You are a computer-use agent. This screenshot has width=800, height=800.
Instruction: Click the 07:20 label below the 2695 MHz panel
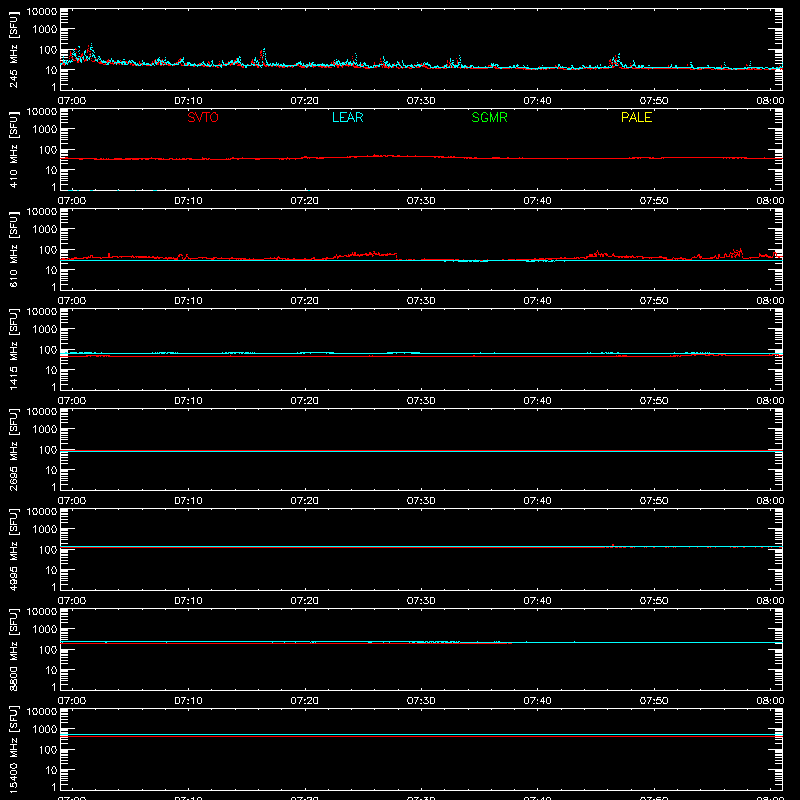[305, 501]
